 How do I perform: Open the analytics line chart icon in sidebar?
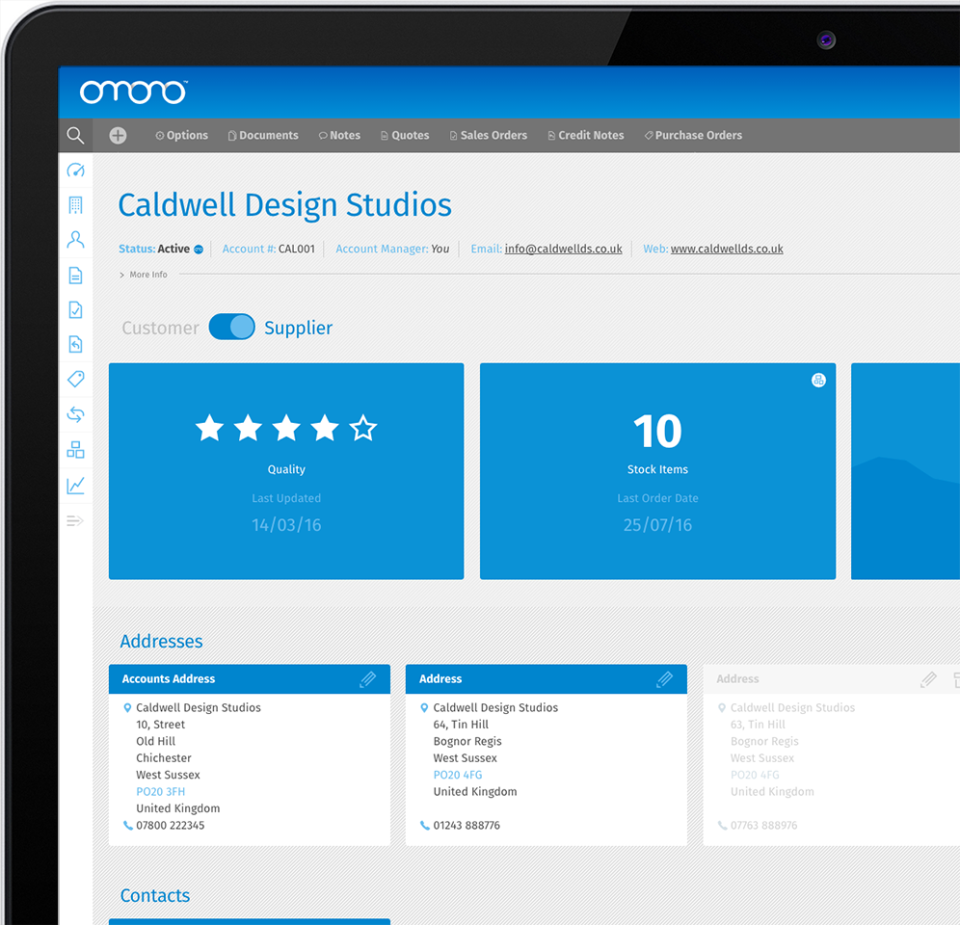(x=75, y=484)
